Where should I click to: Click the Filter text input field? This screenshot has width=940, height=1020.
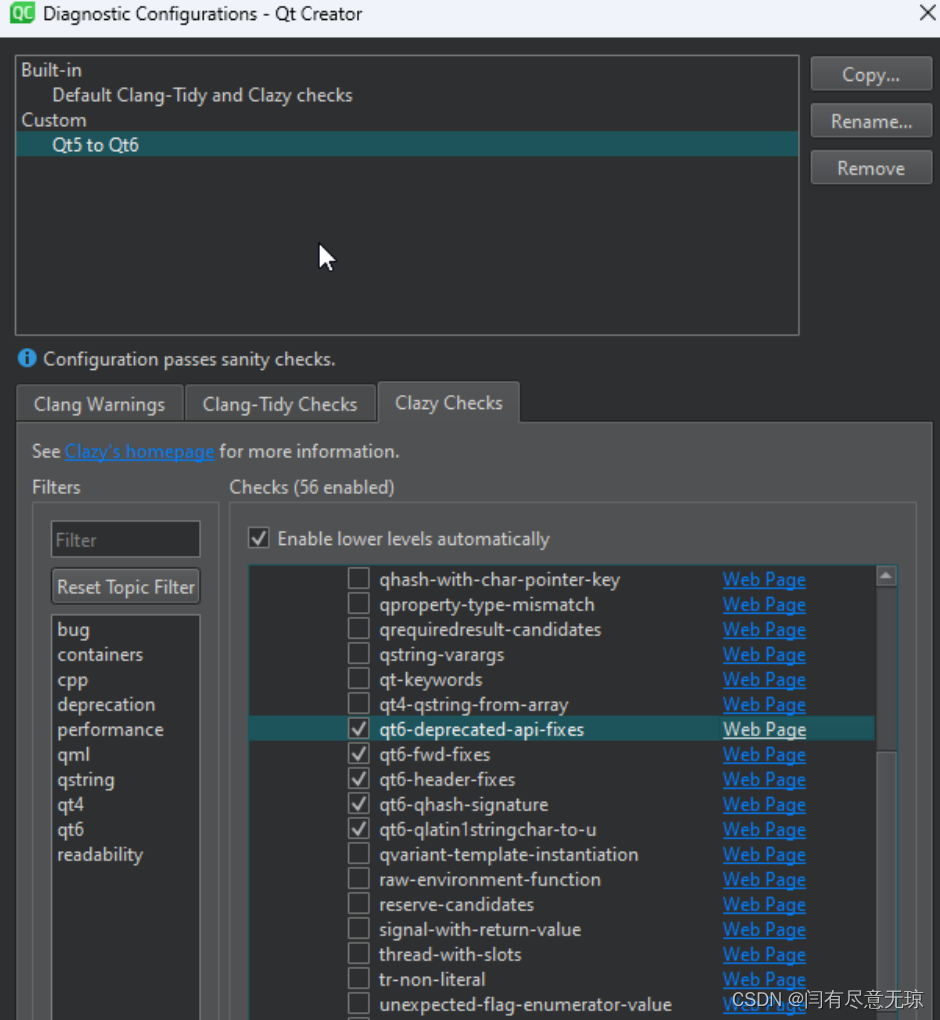tap(126, 539)
